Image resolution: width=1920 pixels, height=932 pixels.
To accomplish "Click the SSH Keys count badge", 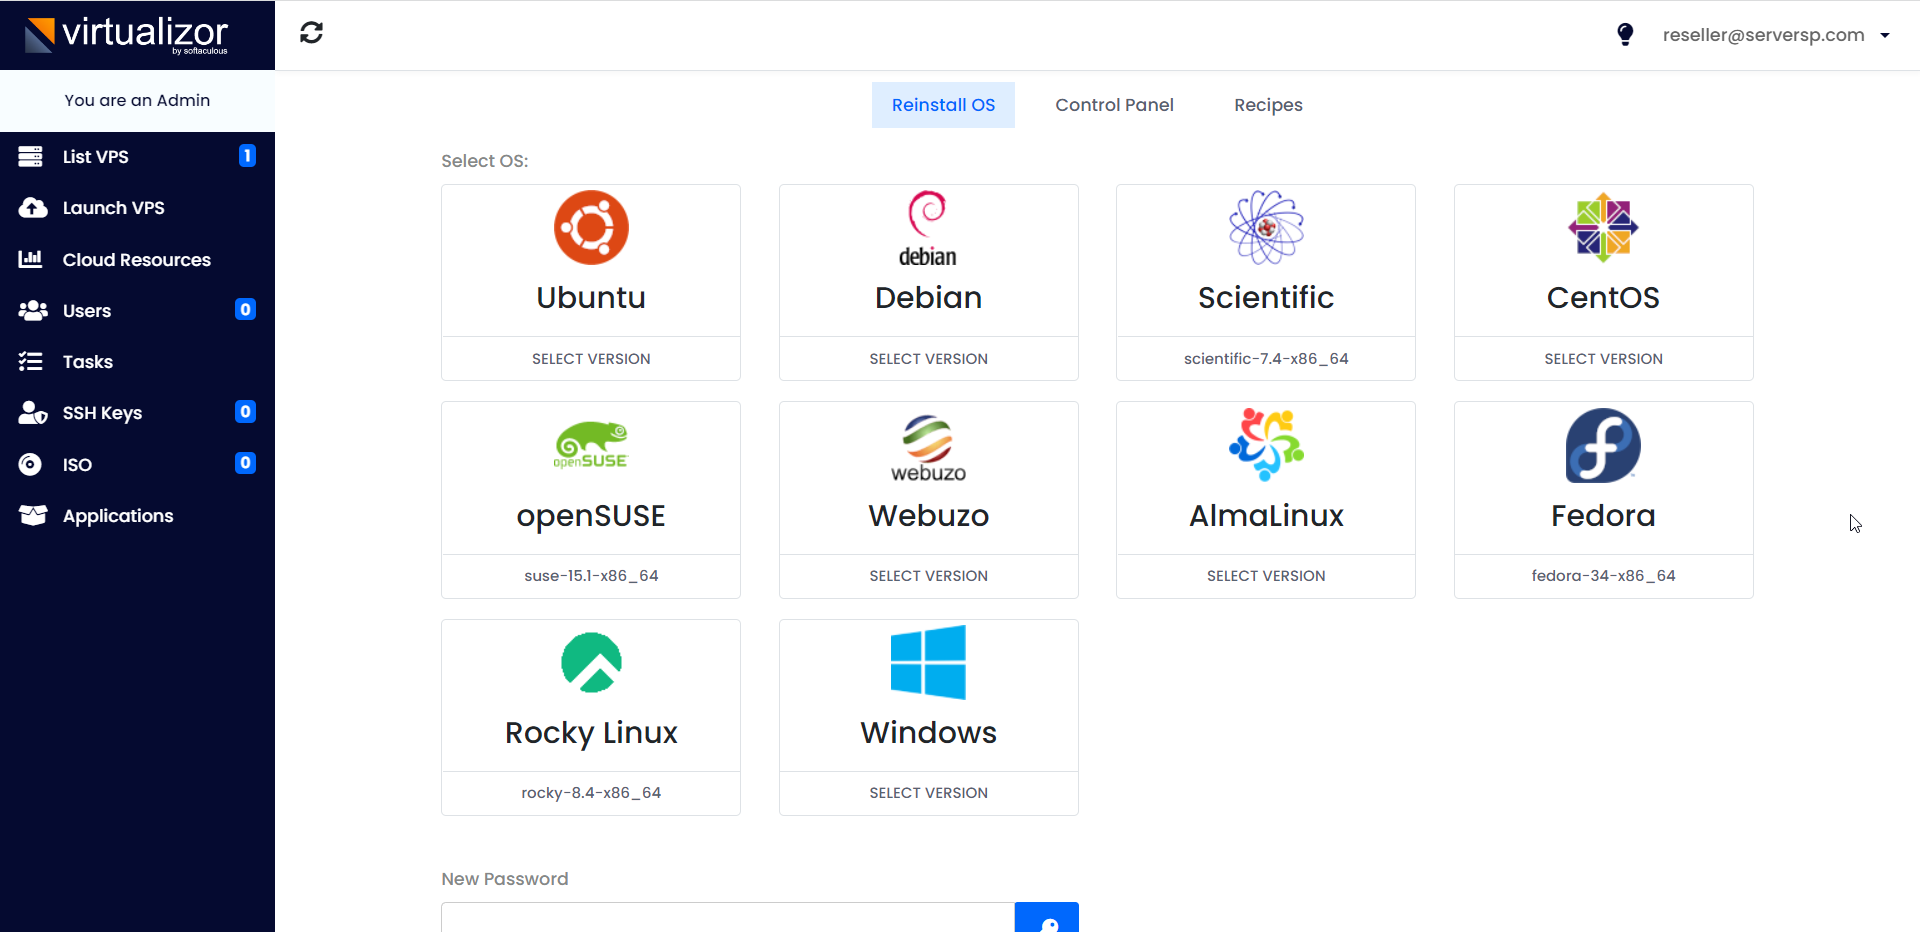I will pyautogui.click(x=245, y=411).
